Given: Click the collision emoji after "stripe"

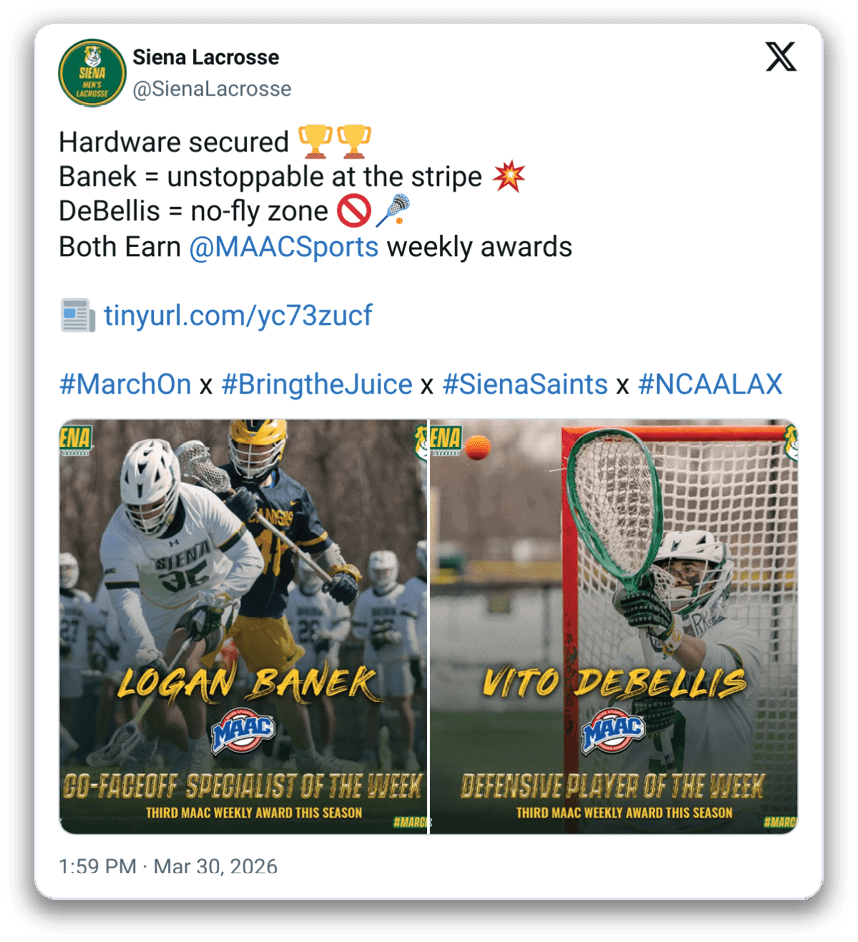Looking at the screenshot, I should tap(509, 178).
